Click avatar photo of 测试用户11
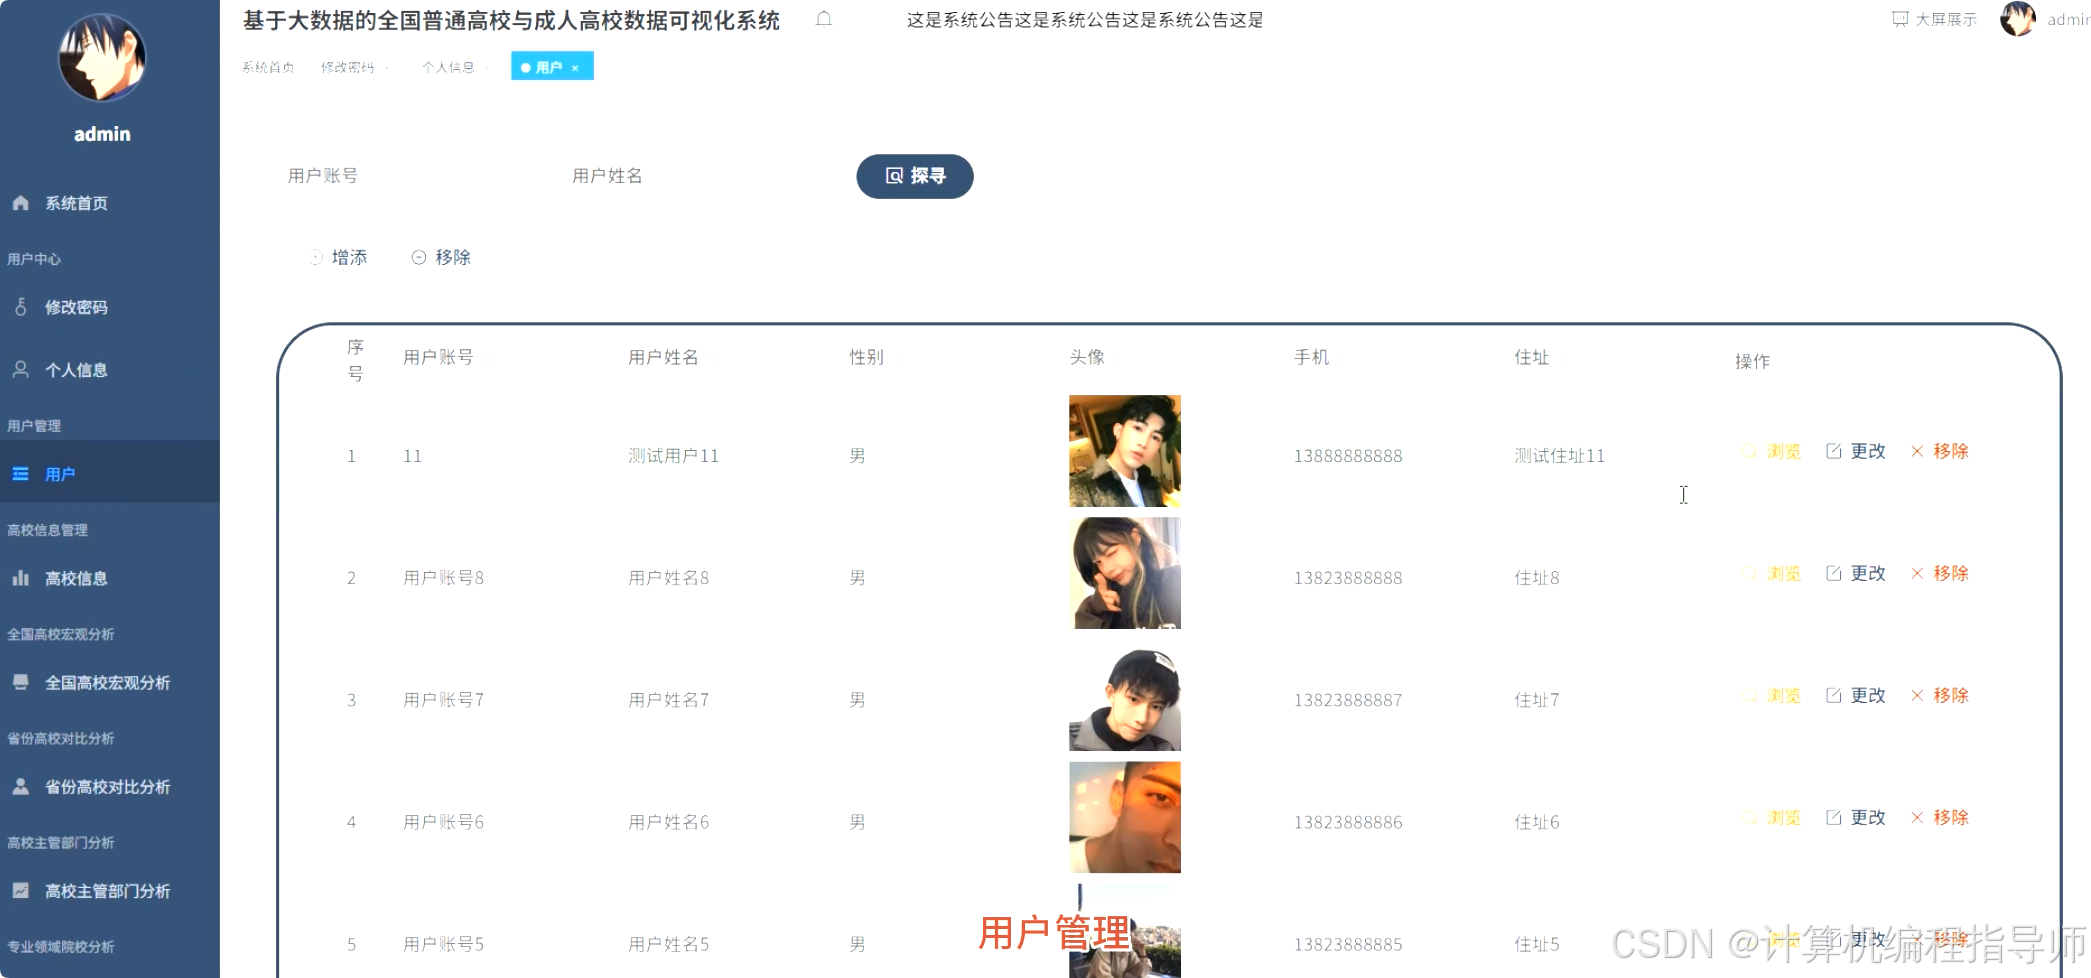 coord(1125,451)
